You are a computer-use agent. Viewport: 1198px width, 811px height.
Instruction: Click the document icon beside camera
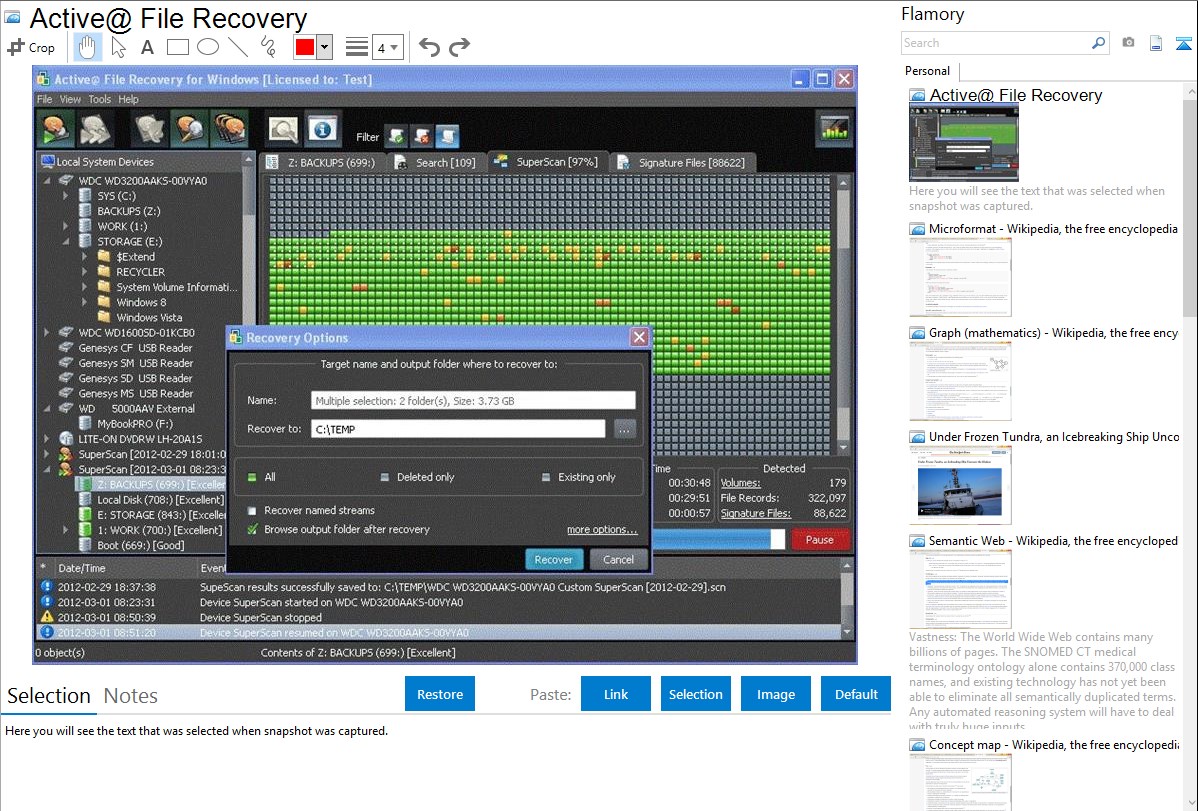pyautogui.click(x=1156, y=43)
